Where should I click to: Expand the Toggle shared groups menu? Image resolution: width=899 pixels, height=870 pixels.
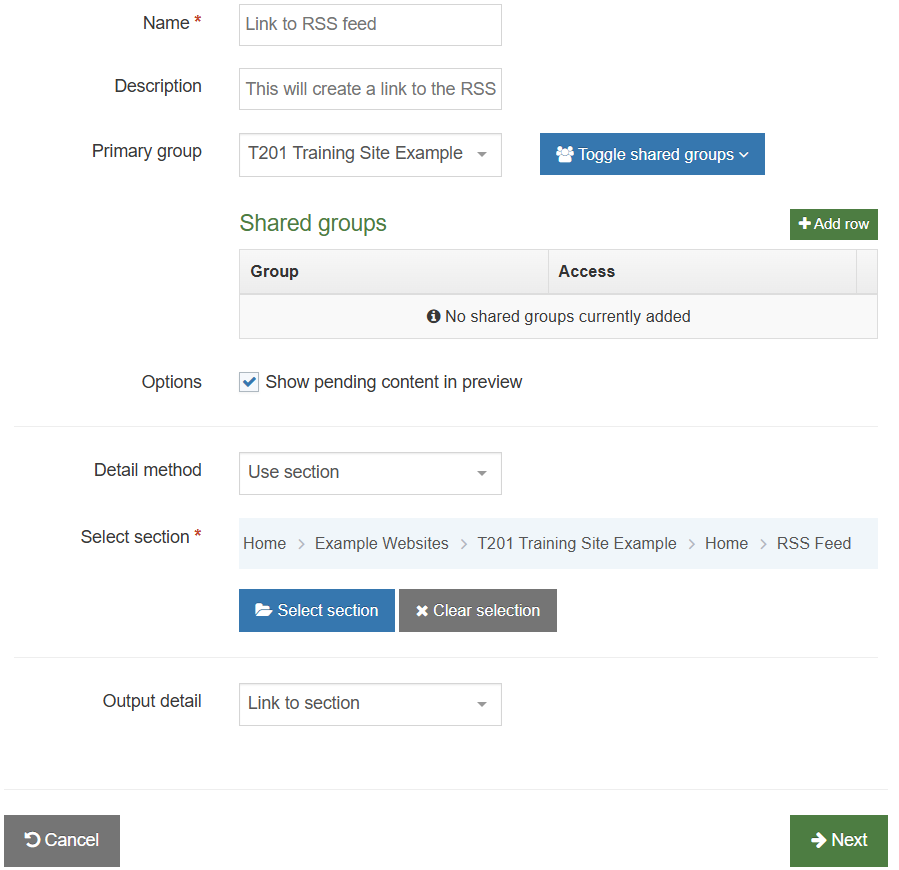coord(652,154)
